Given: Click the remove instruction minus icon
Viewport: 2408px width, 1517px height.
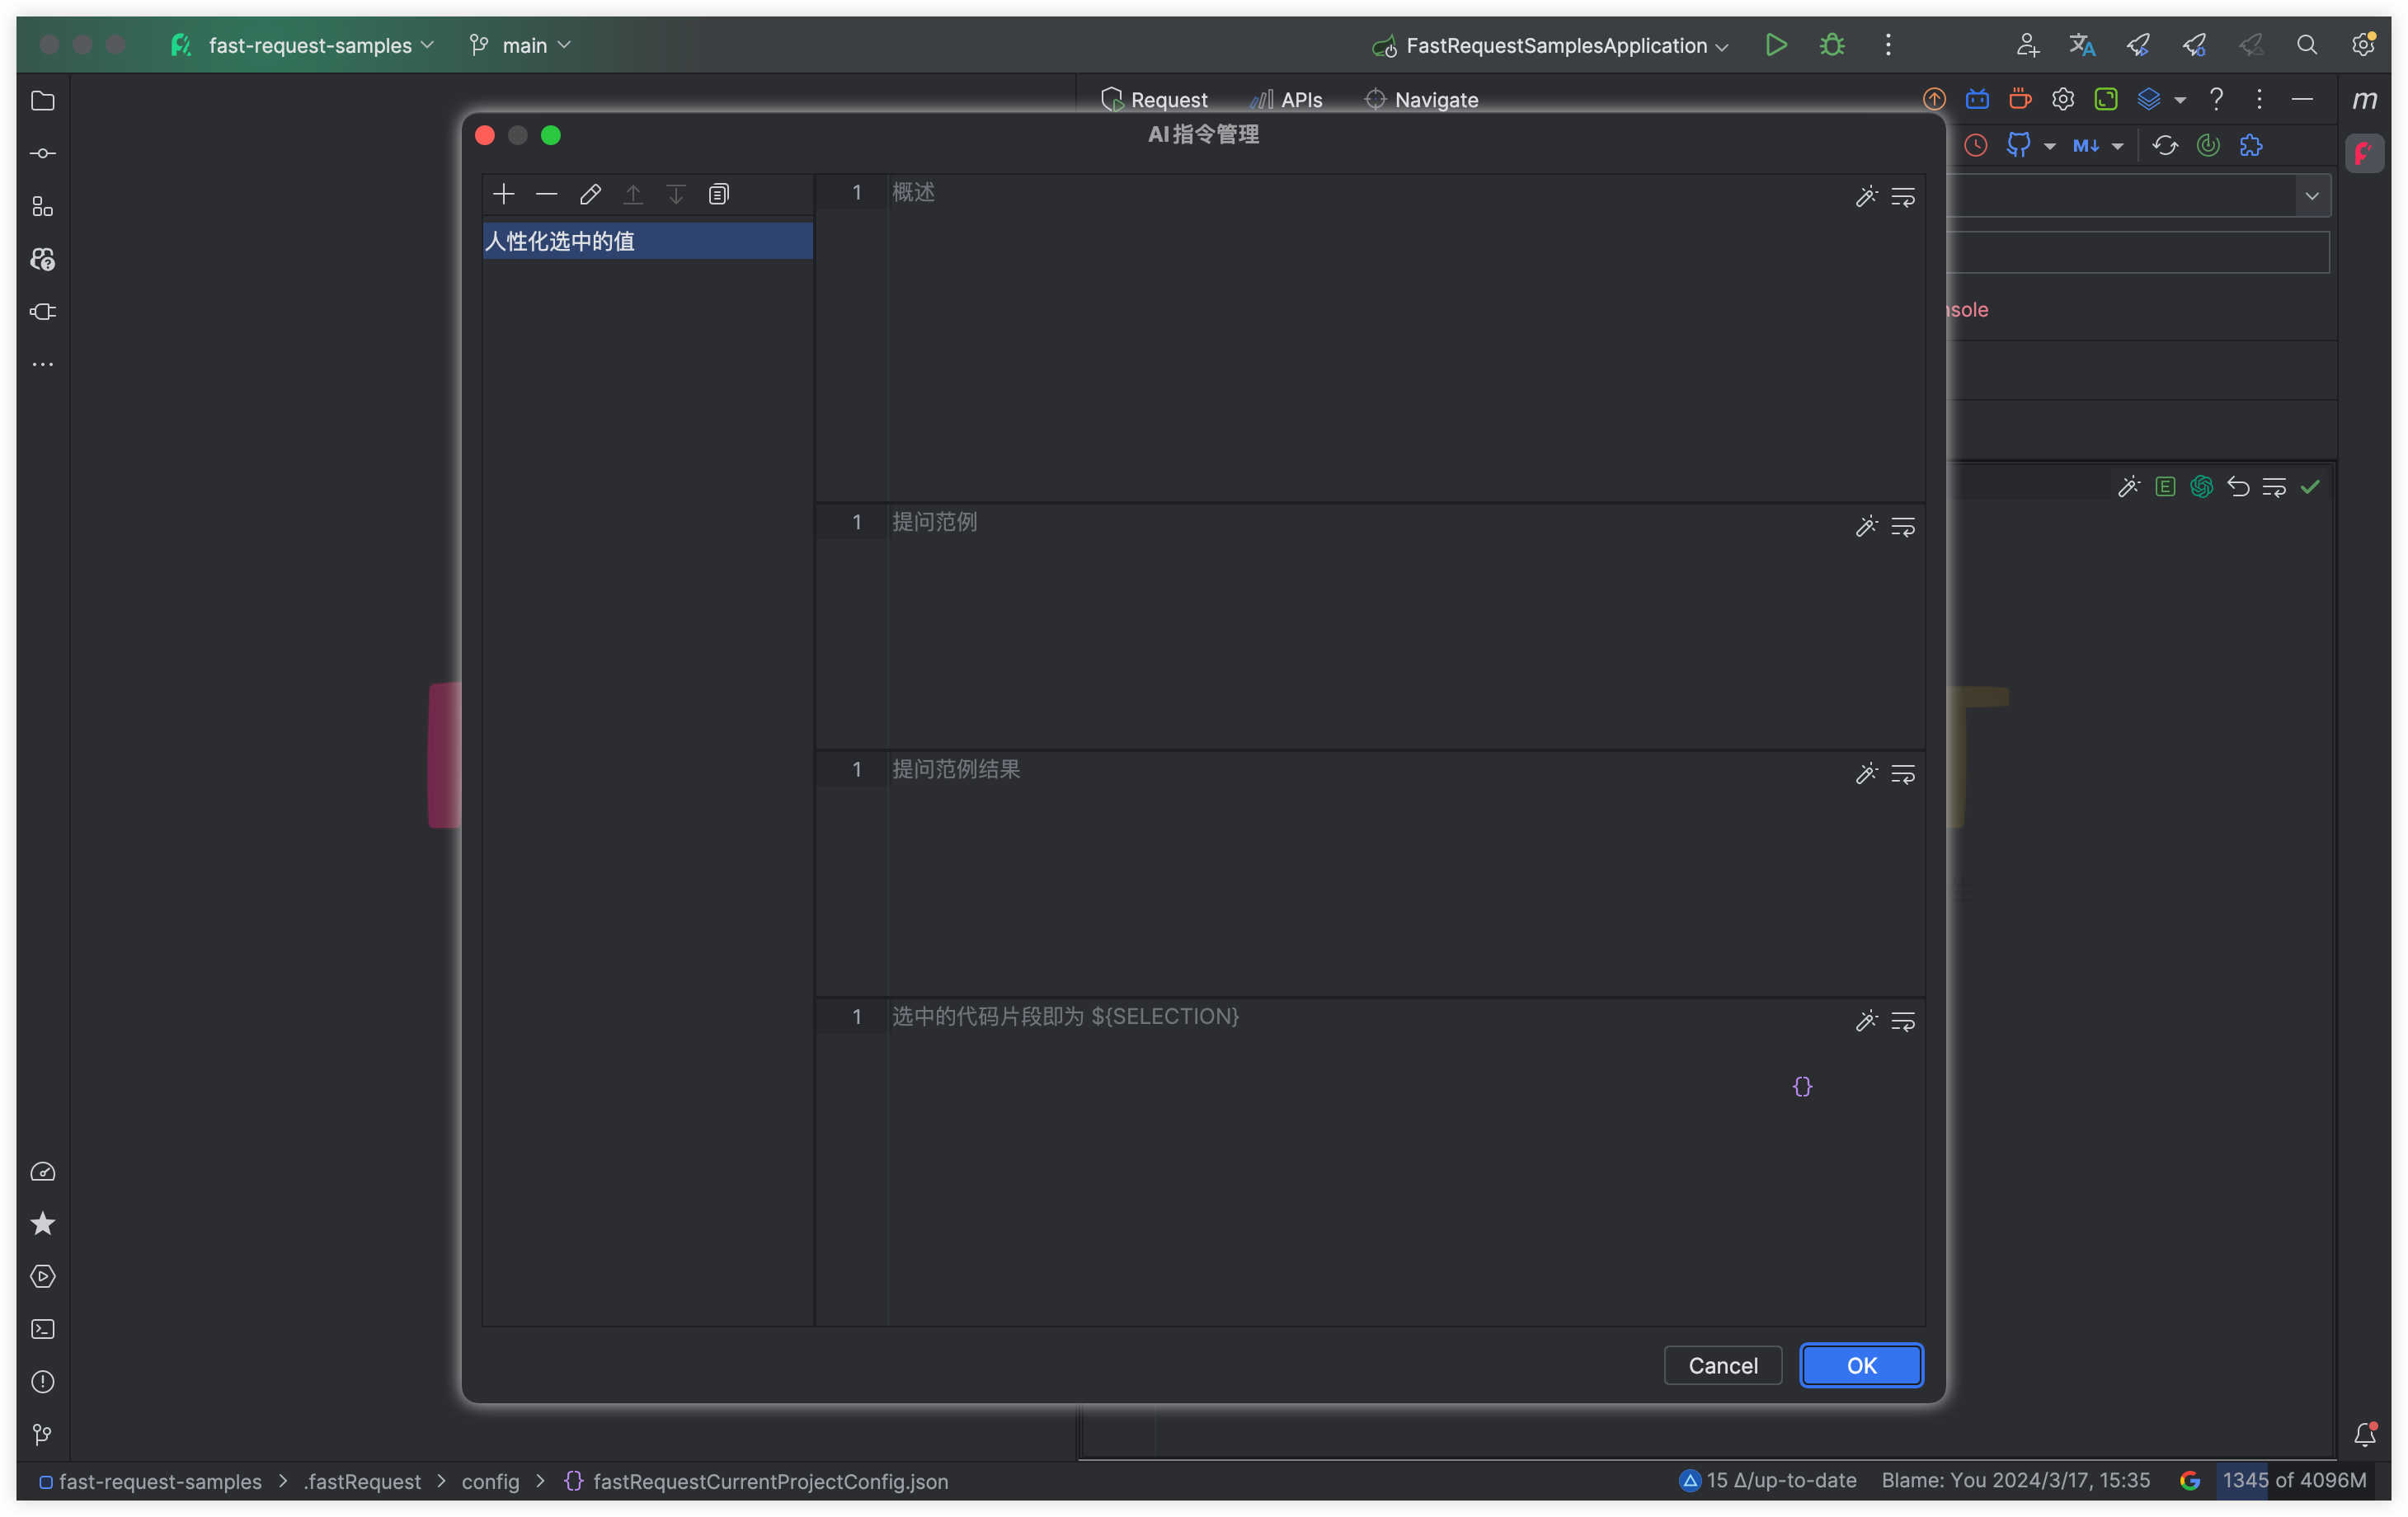Looking at the screenshot, I should (x=546, y=194).
